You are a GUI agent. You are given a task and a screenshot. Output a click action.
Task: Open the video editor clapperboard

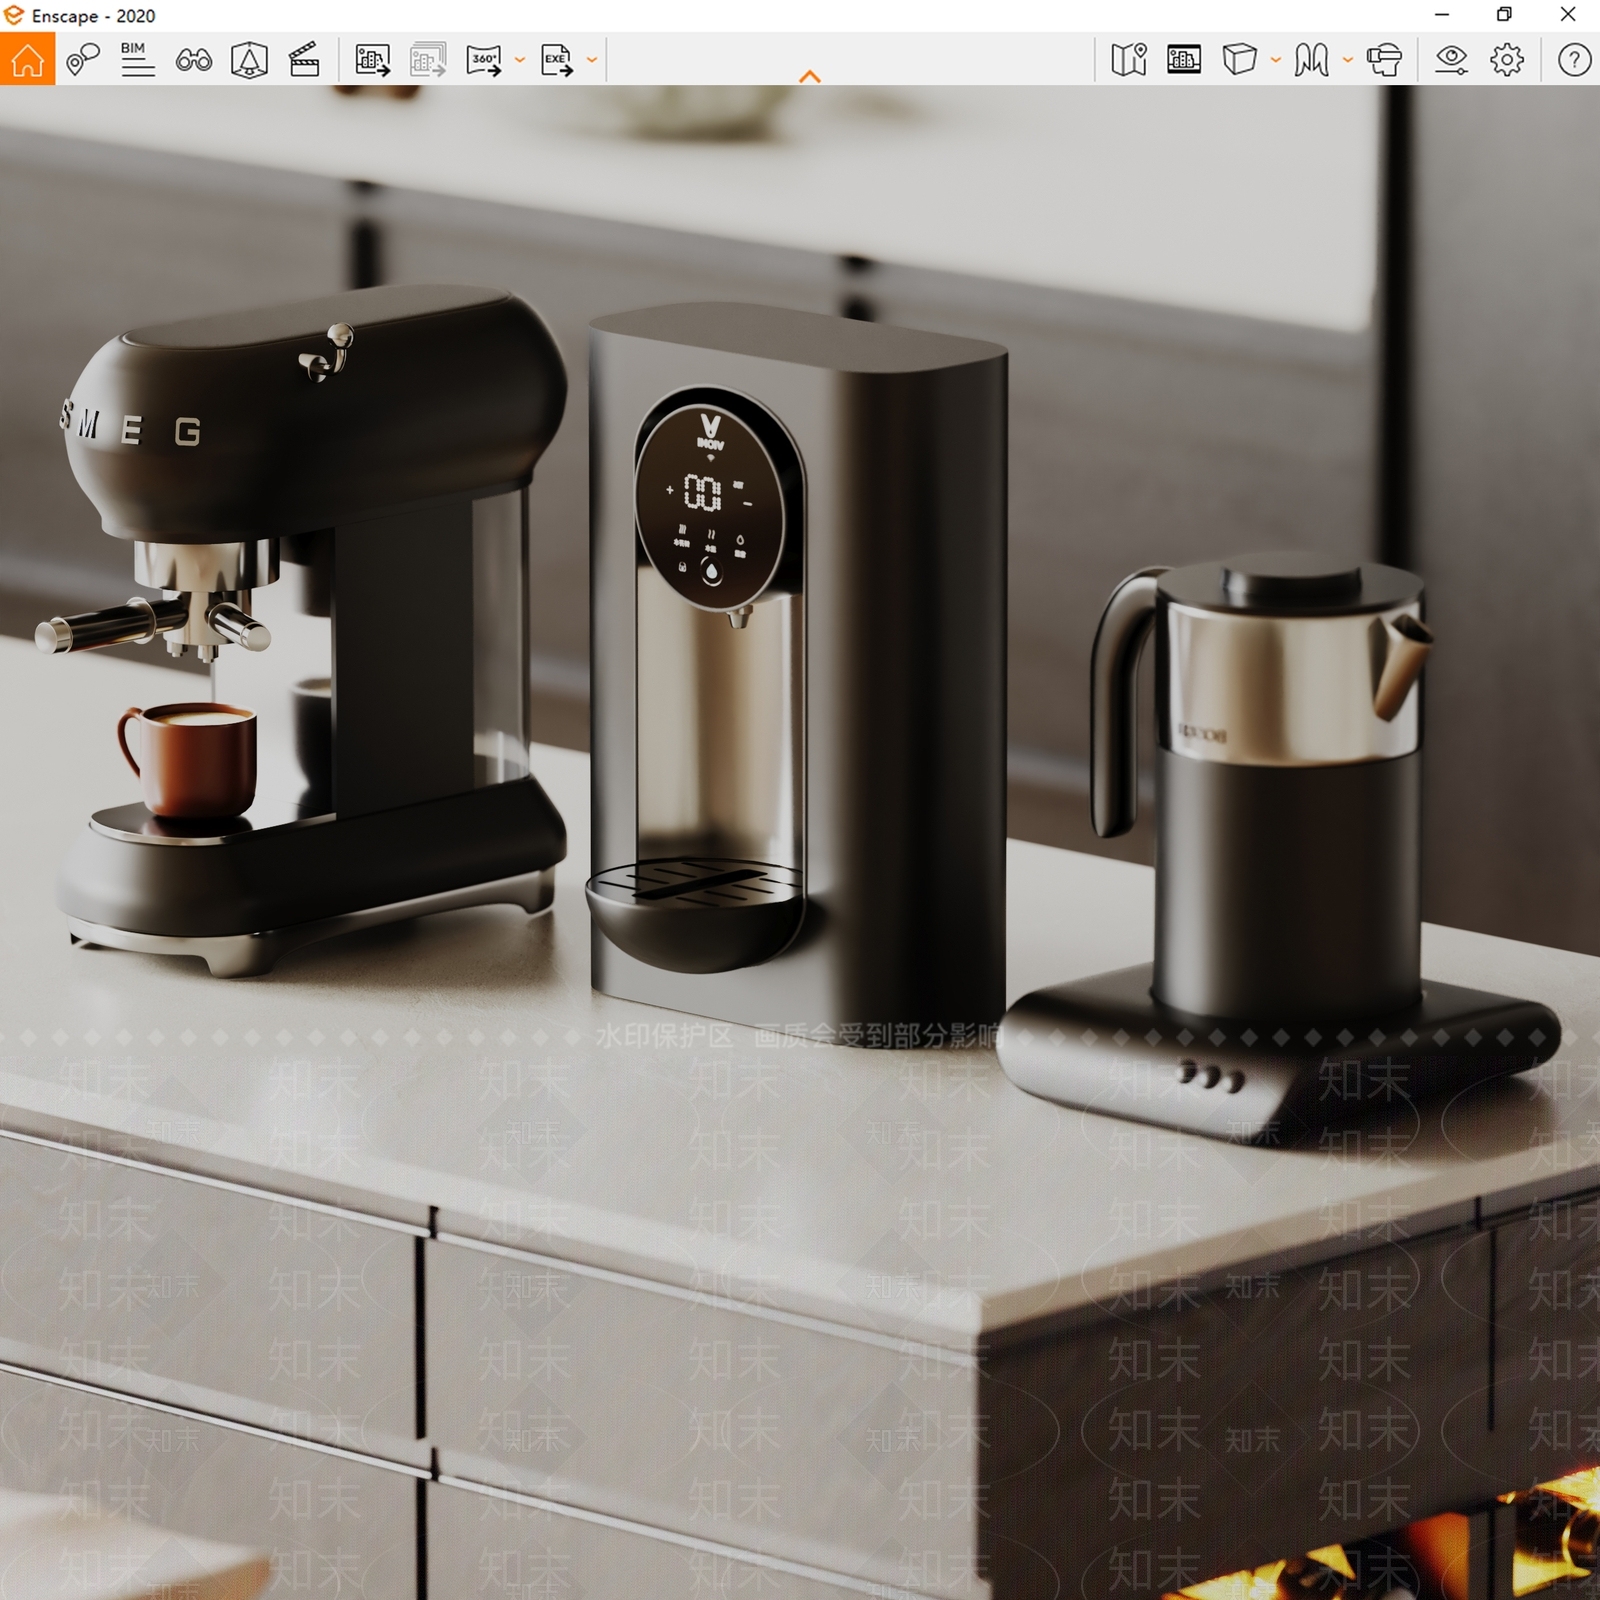[304, 60]
